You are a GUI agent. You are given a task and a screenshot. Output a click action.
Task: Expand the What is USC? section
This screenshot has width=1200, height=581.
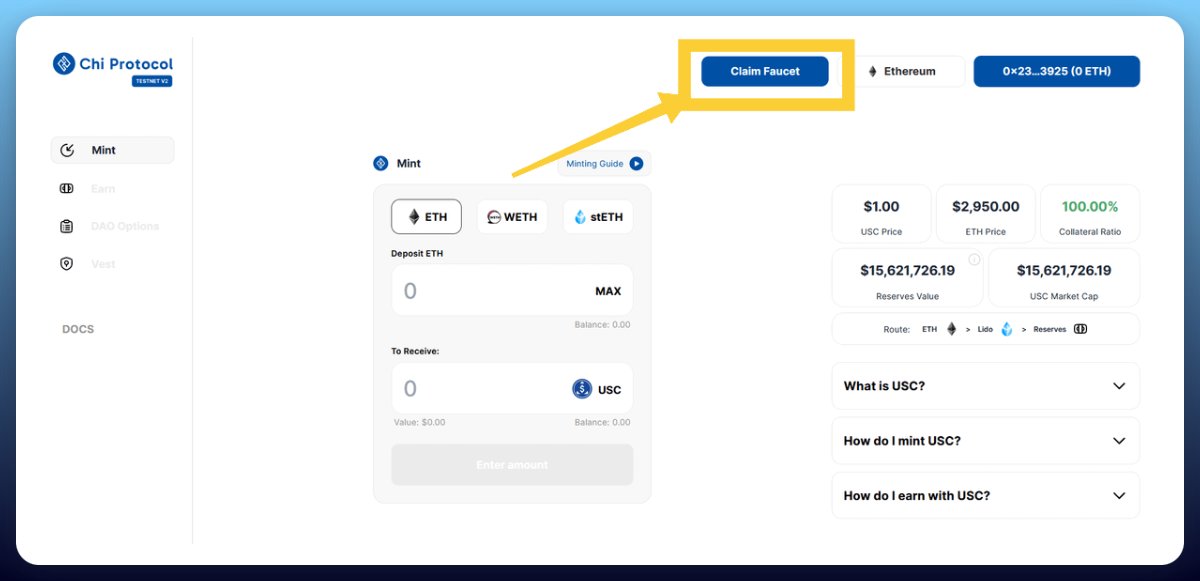coord(985,386)
